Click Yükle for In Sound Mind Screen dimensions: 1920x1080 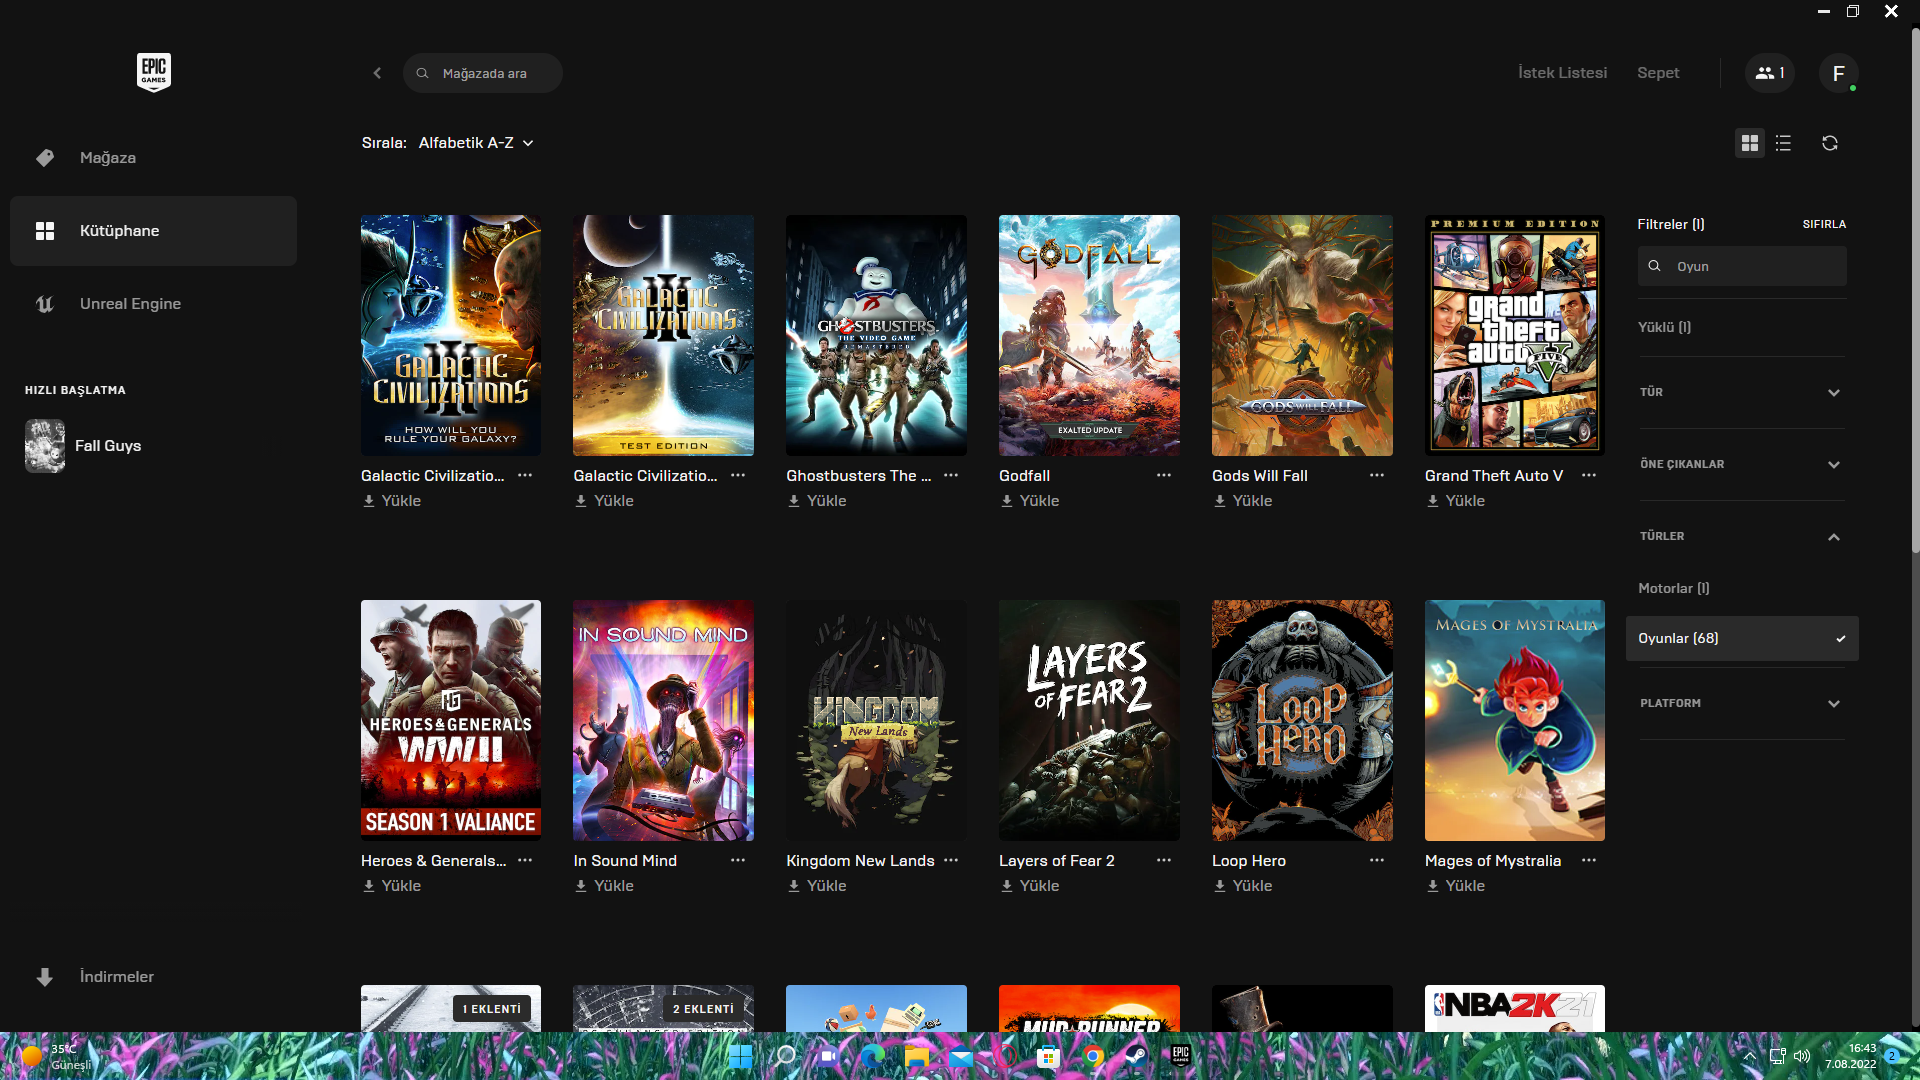coord(604,886)
